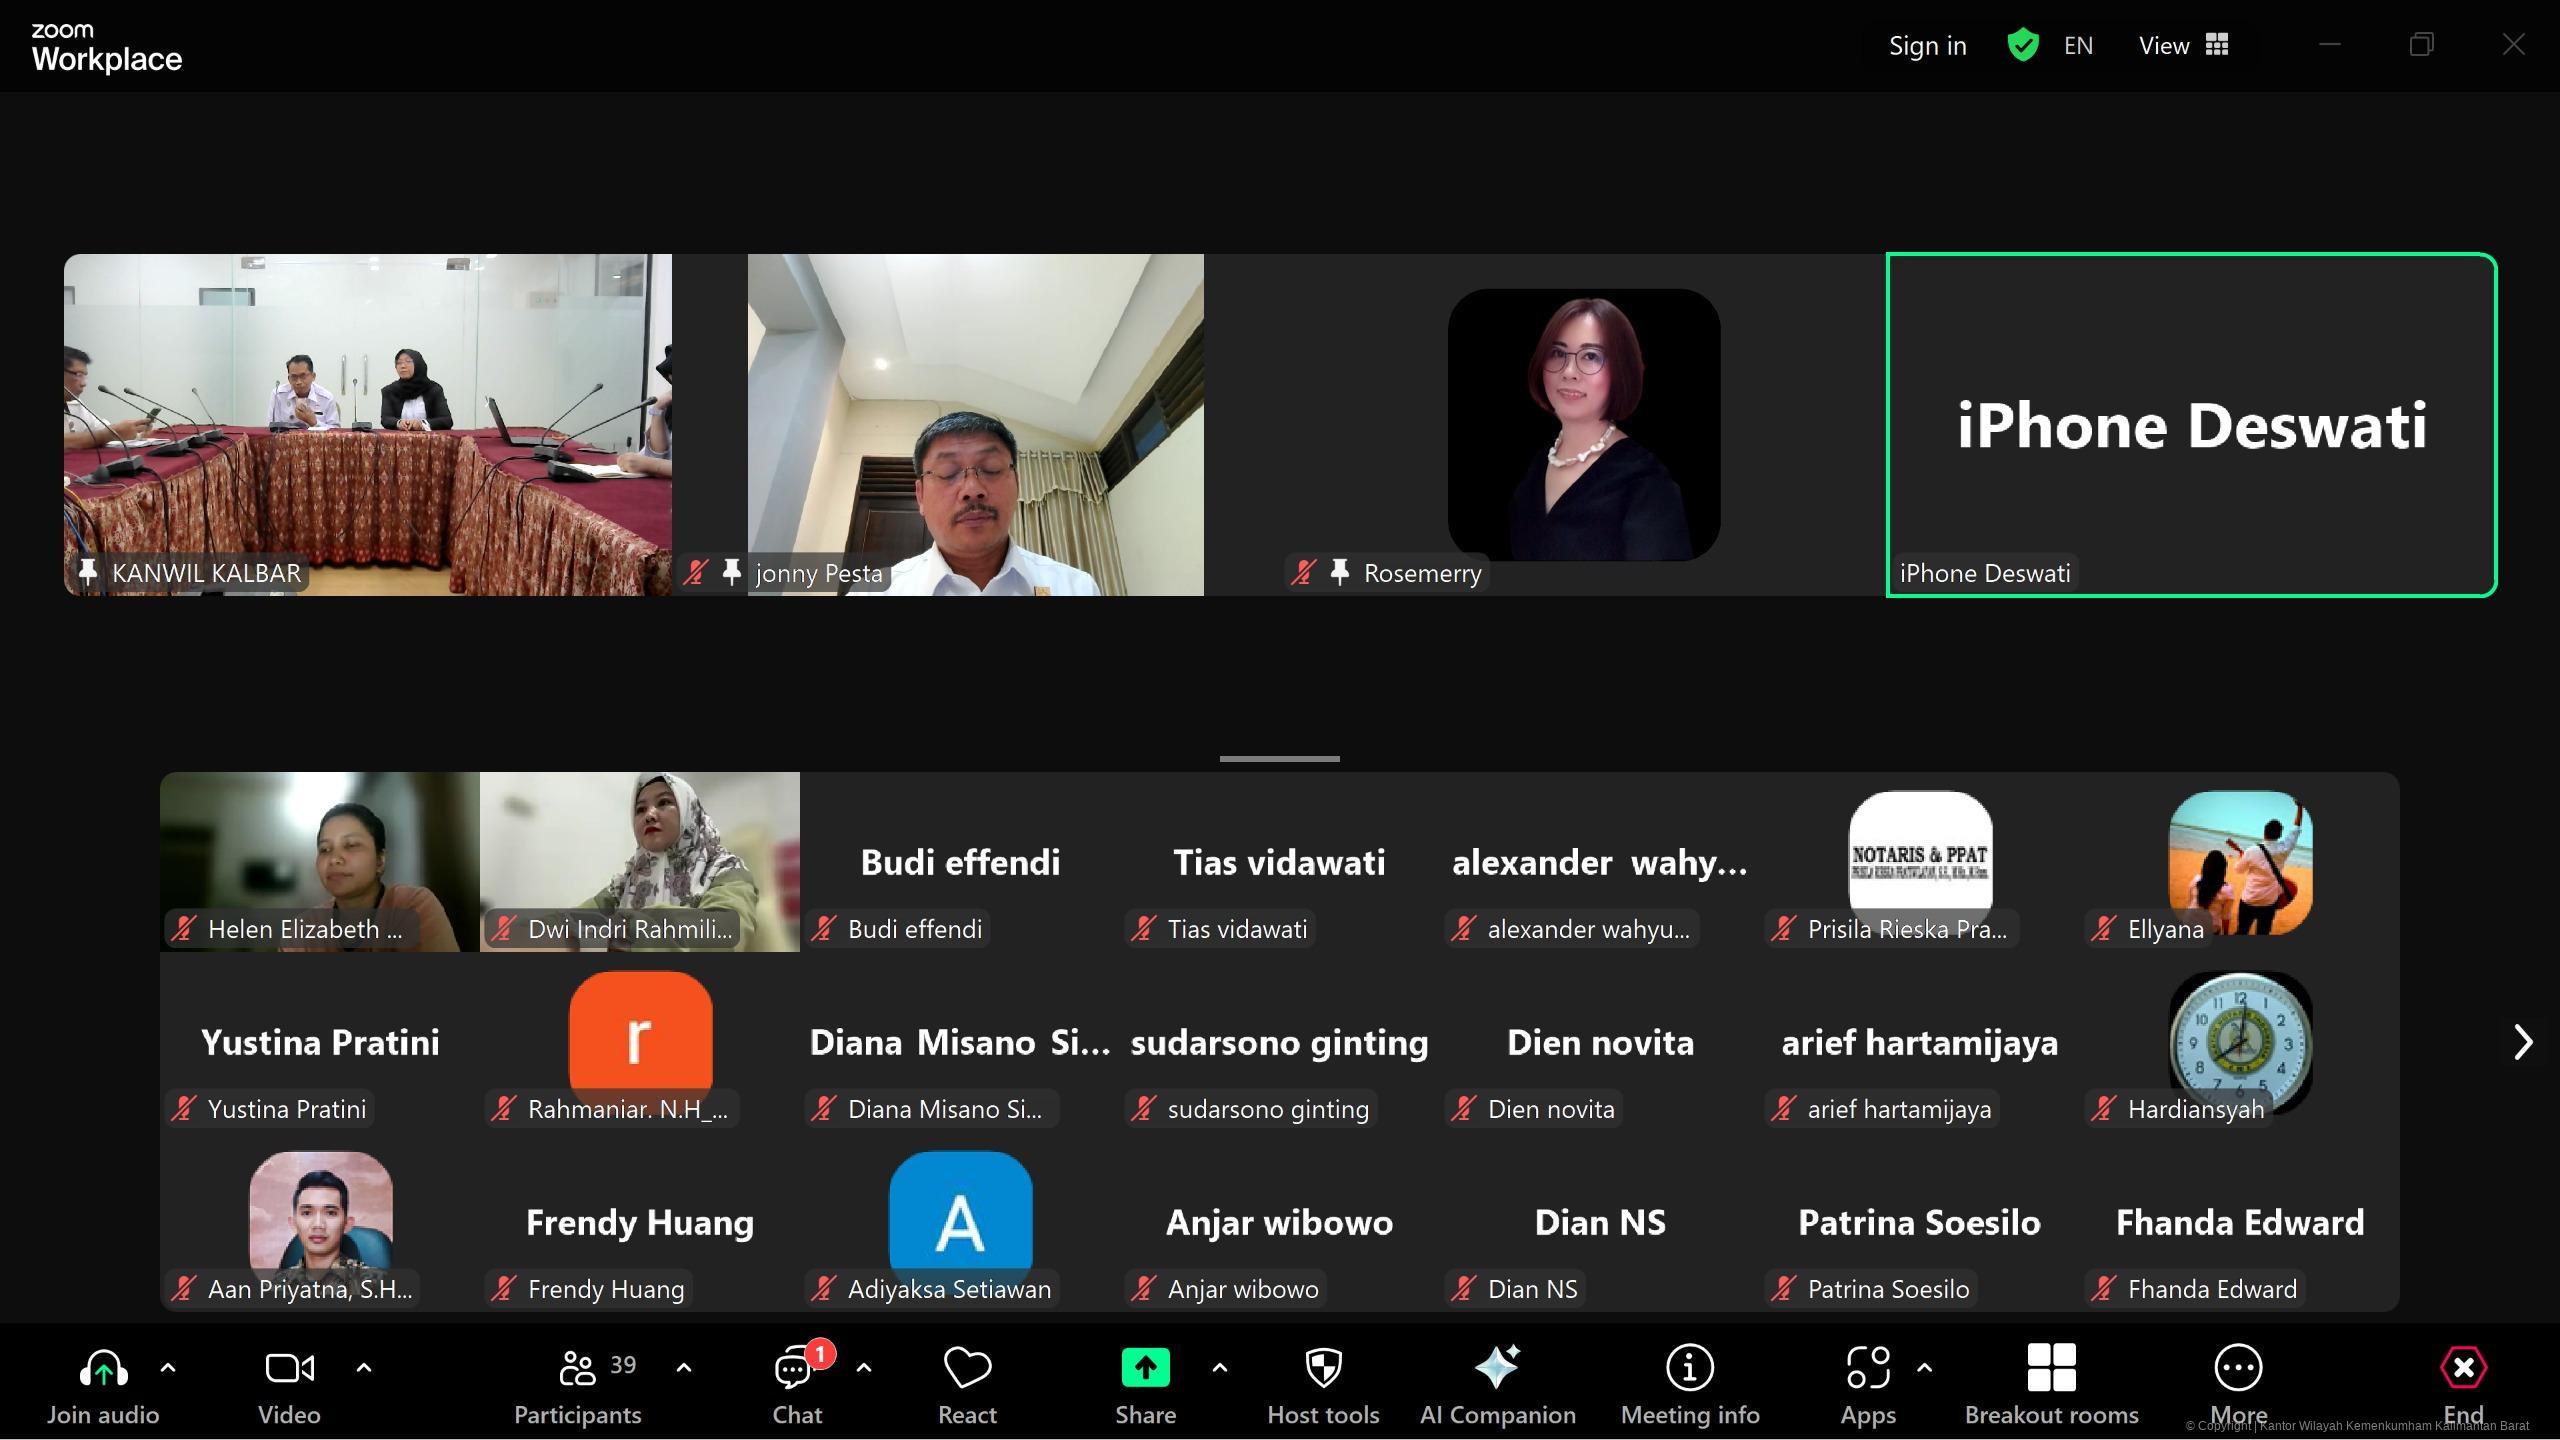Open the React heart icon

pos(967,1369)
